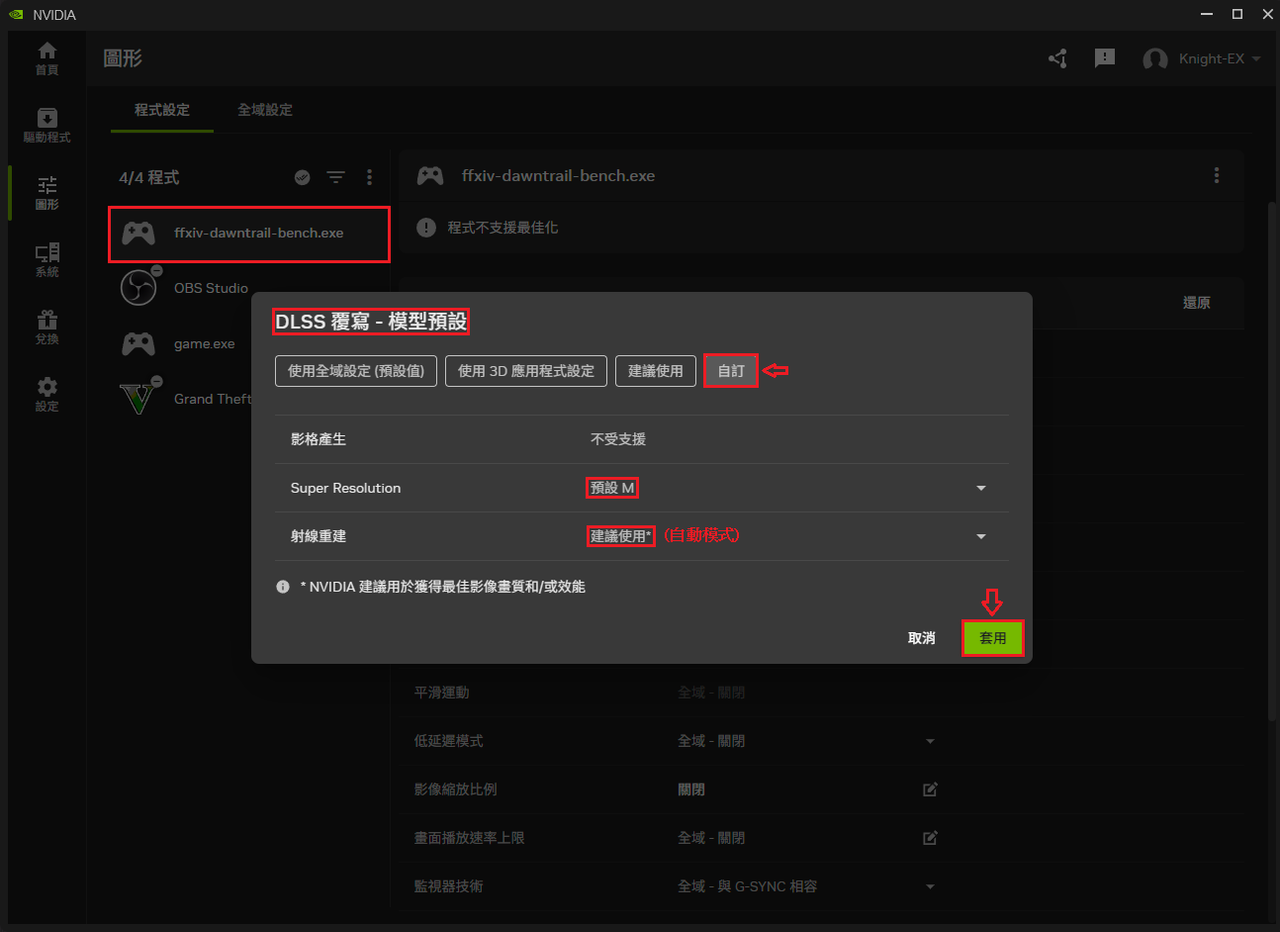Open the 系統 system section

tap(46, 260)
